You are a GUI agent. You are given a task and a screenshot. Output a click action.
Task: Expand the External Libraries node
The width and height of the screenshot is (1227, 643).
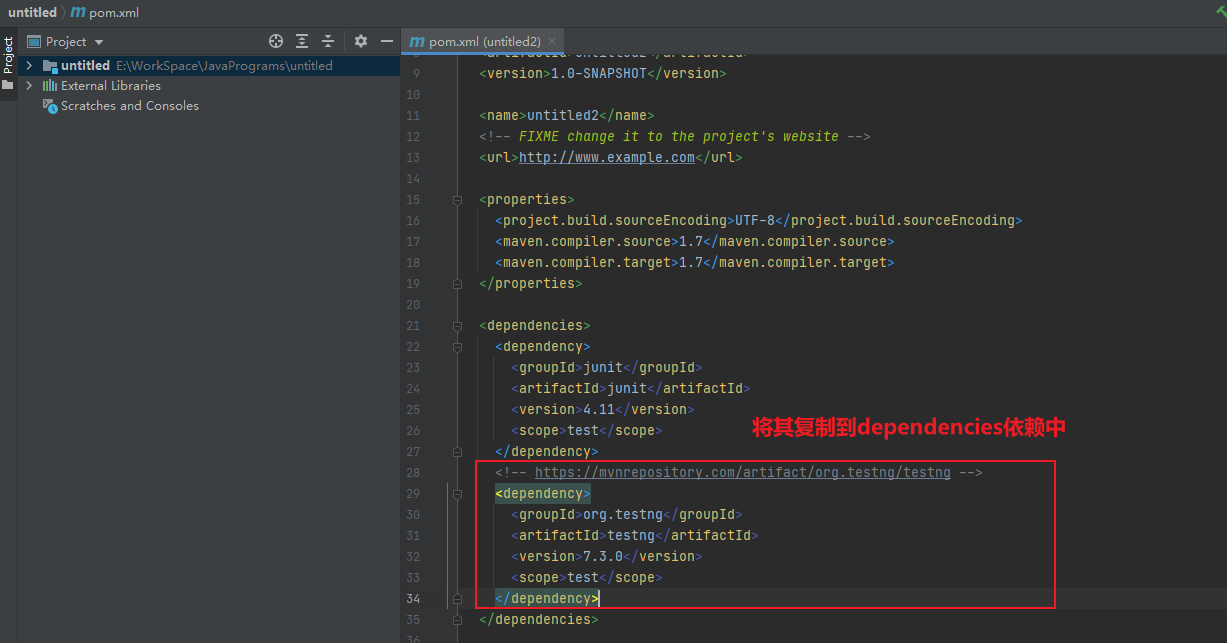[29, 85]
